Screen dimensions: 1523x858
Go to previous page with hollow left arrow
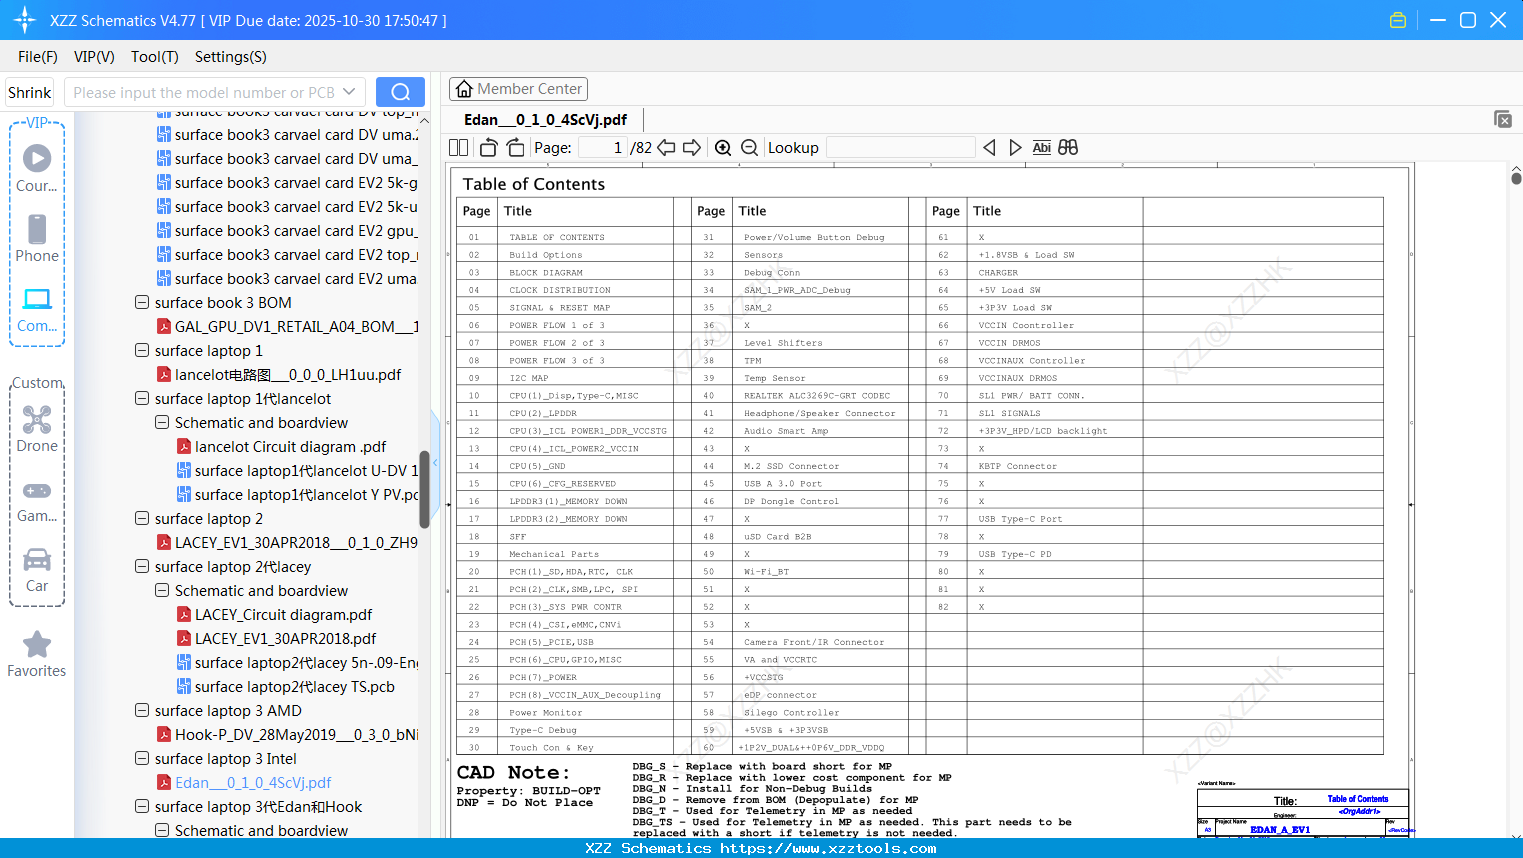click(666, 148)
